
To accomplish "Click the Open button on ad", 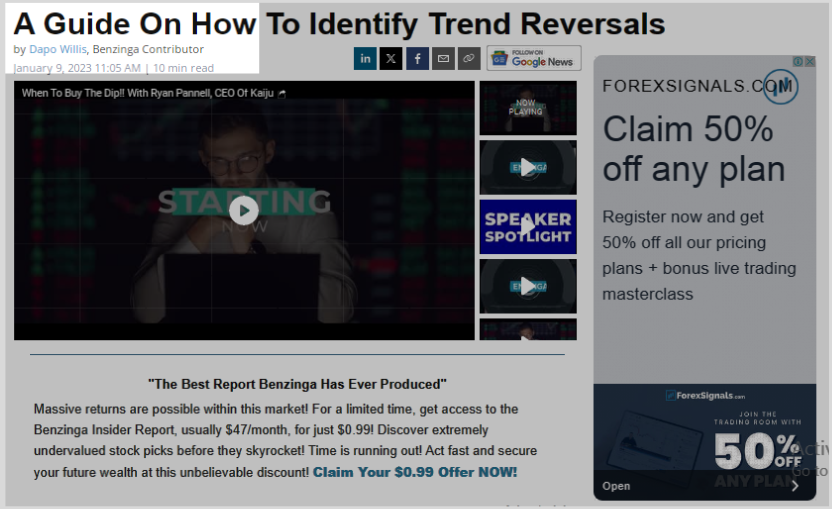I will tap(616, 486).
